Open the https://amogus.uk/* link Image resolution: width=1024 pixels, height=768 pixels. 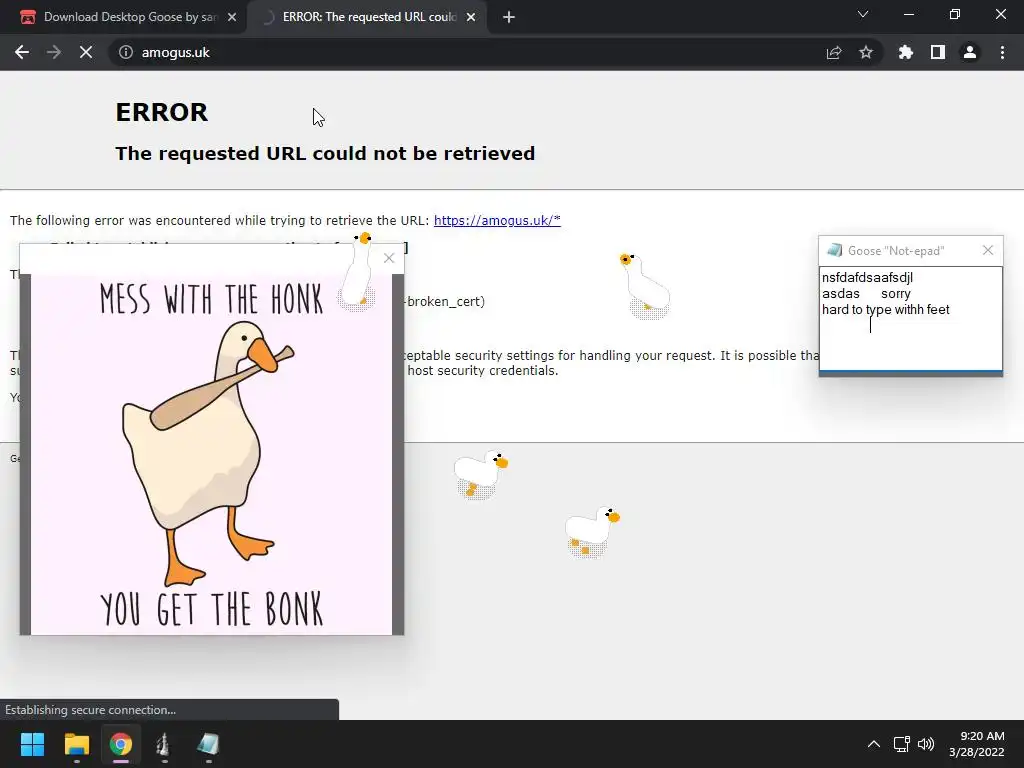tap(497, 220)
